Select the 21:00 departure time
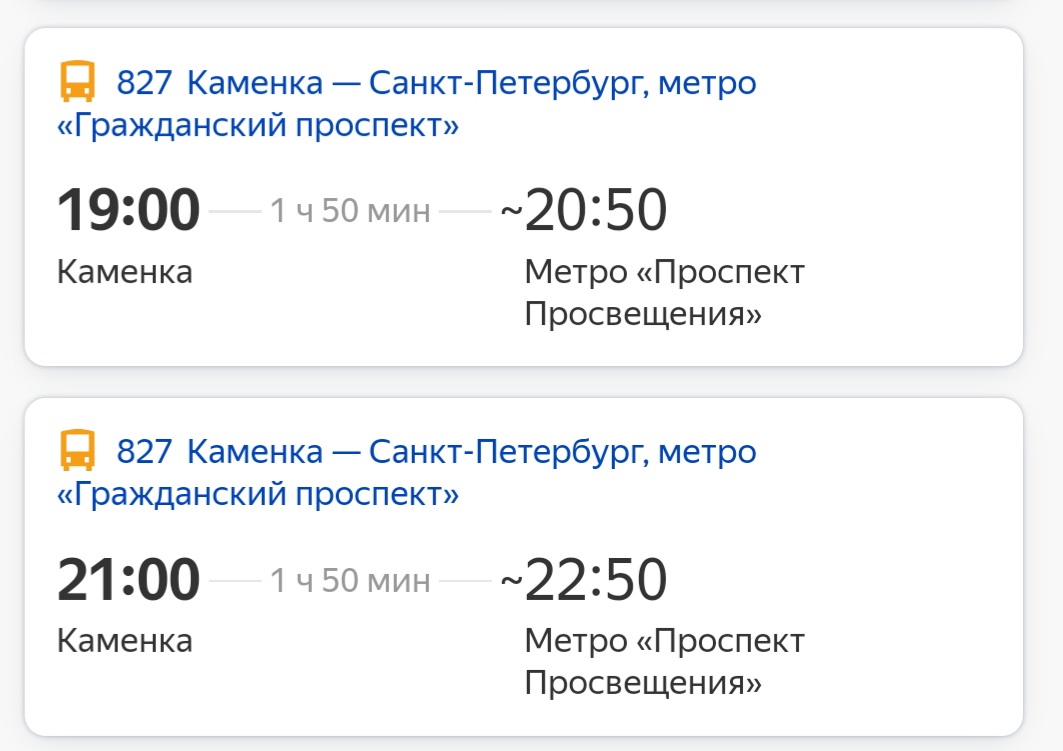Viewport: 1063px width, 751px height. click(129, 580)
